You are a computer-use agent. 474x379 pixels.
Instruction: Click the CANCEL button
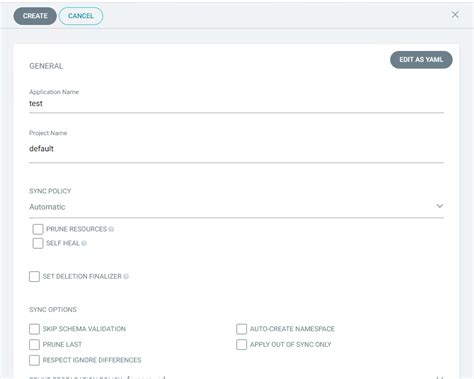[x=81, y=16]
